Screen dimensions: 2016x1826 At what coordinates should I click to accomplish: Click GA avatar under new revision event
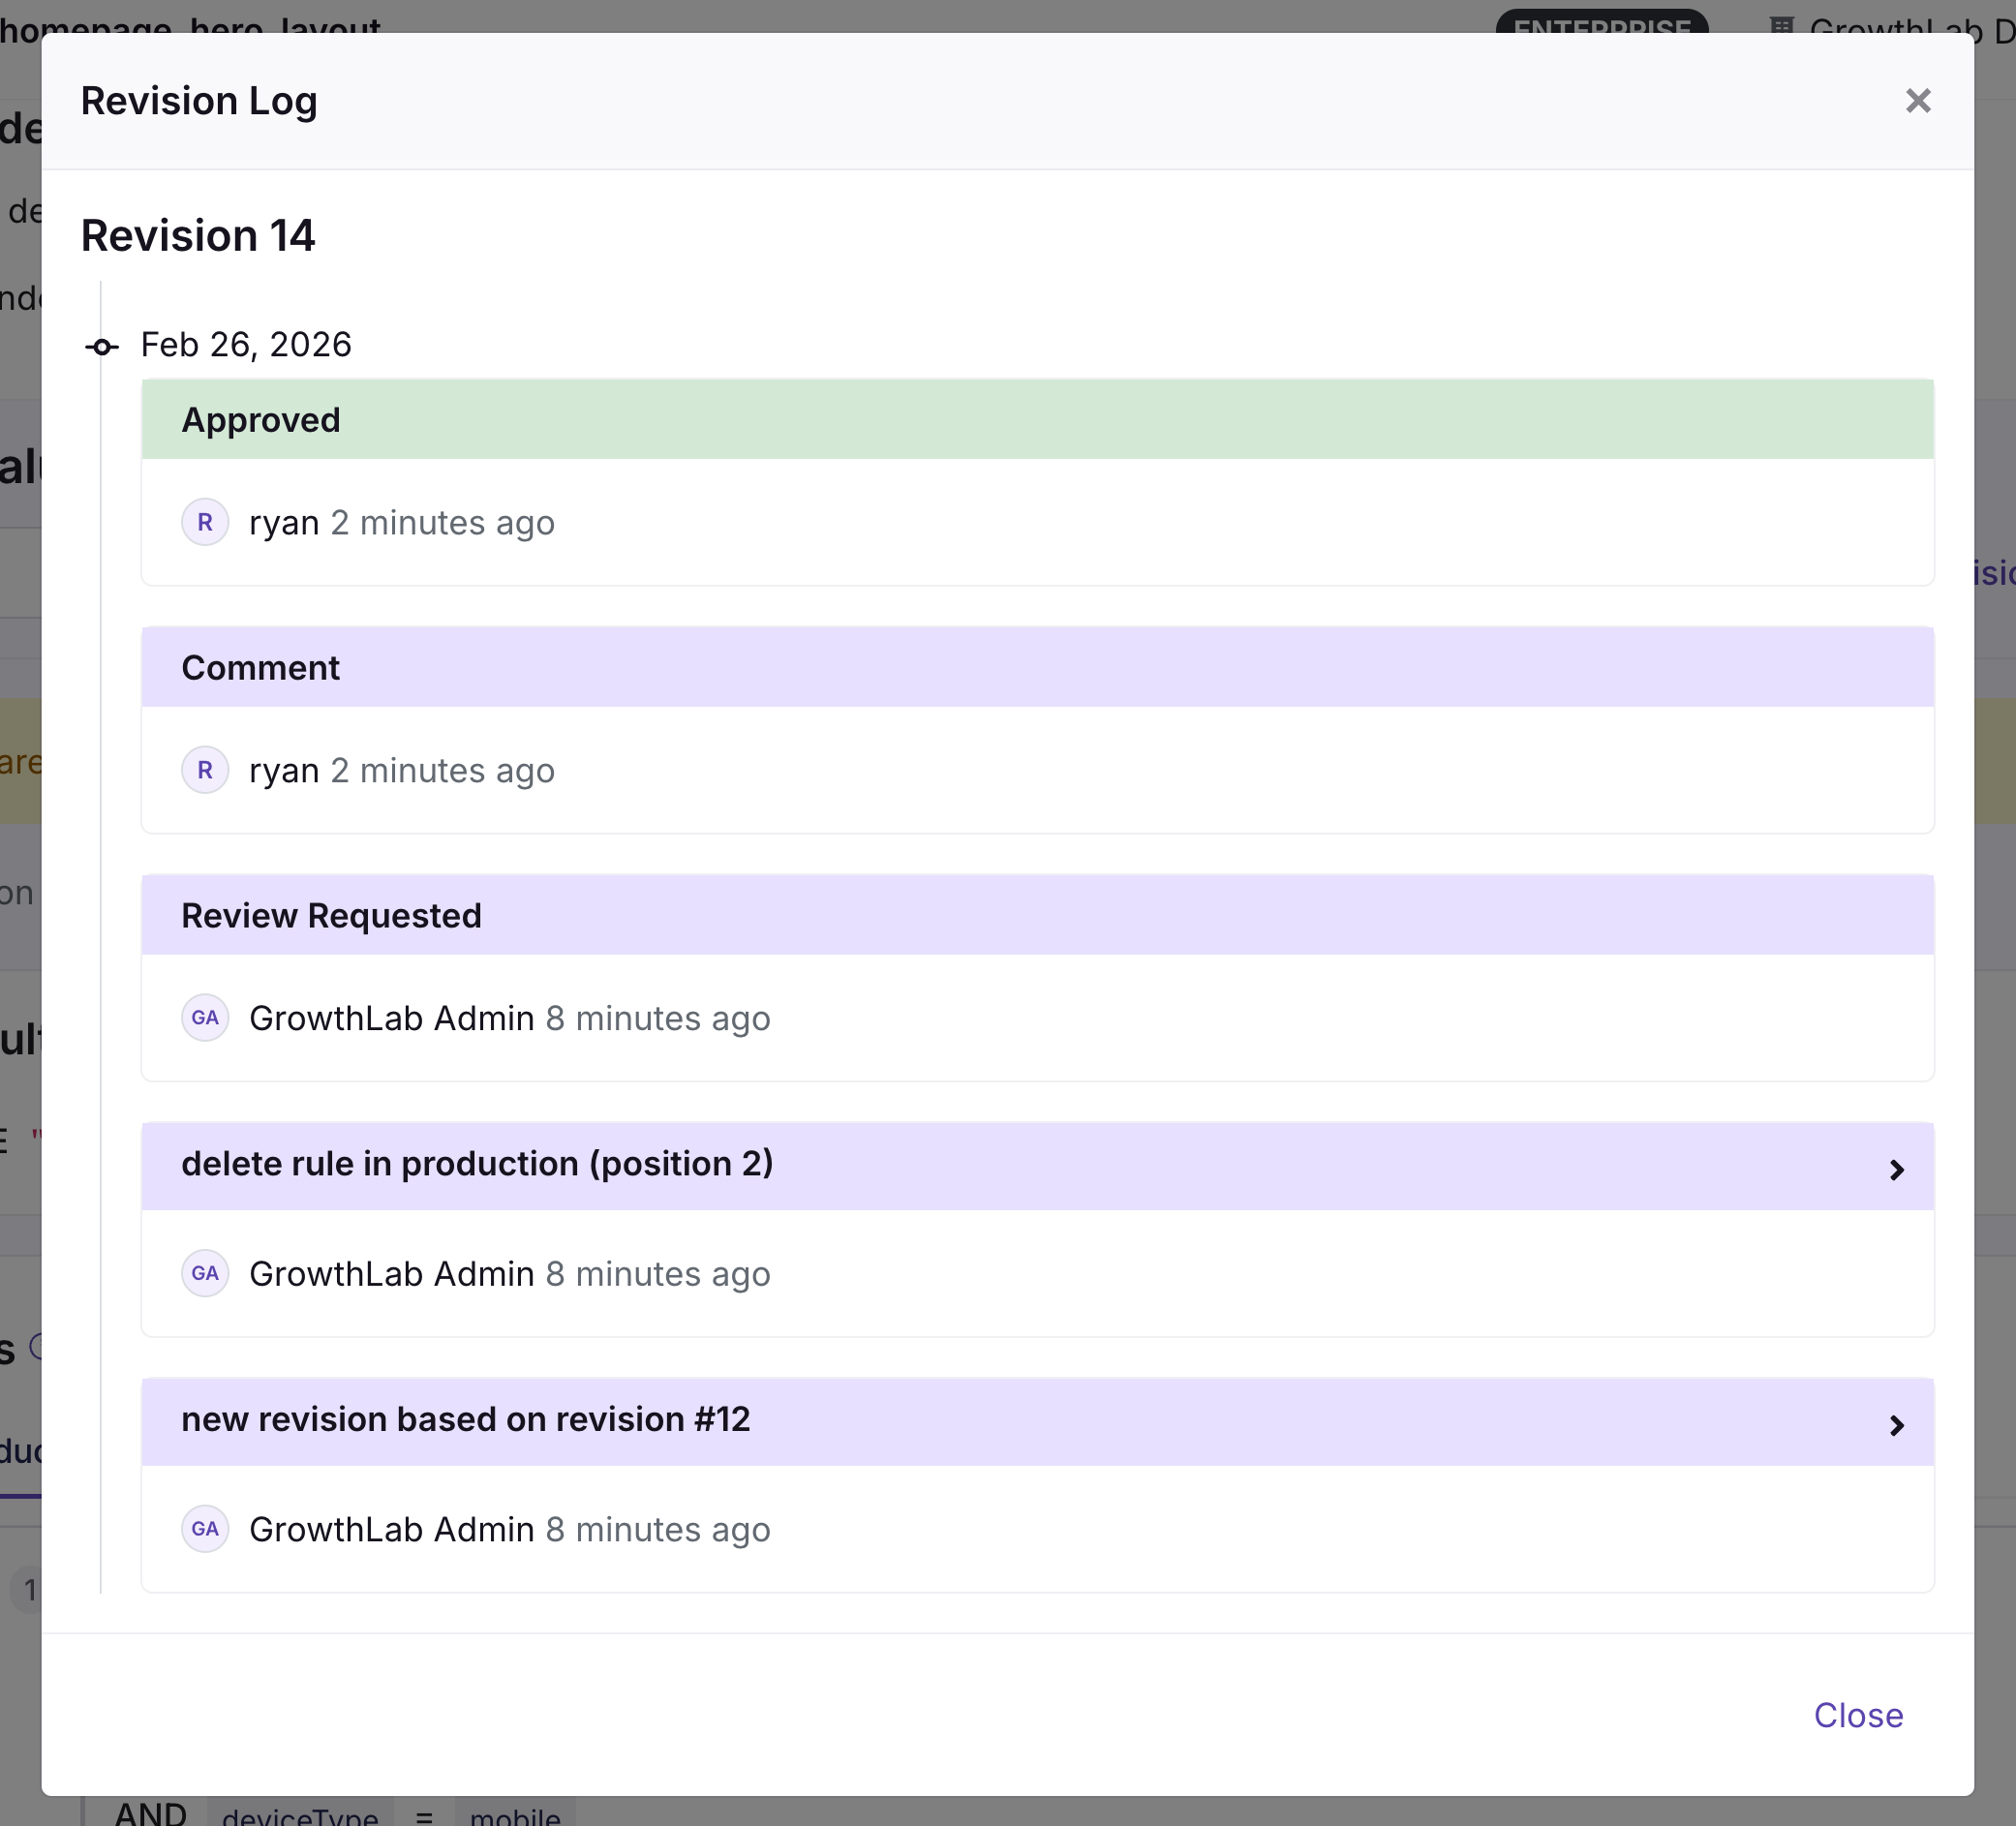pos(205,1529)
